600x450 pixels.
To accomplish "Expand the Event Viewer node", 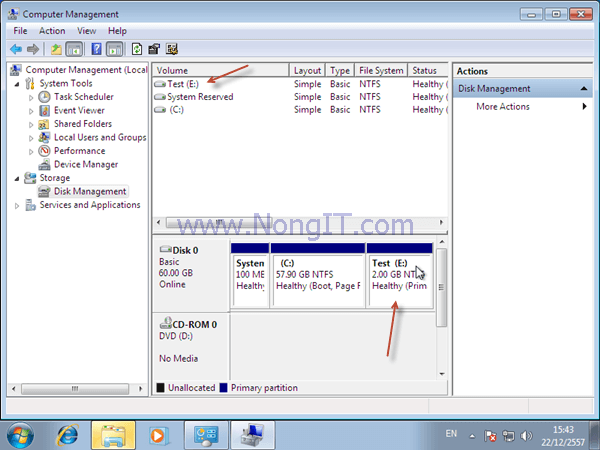I will [31, 111].
